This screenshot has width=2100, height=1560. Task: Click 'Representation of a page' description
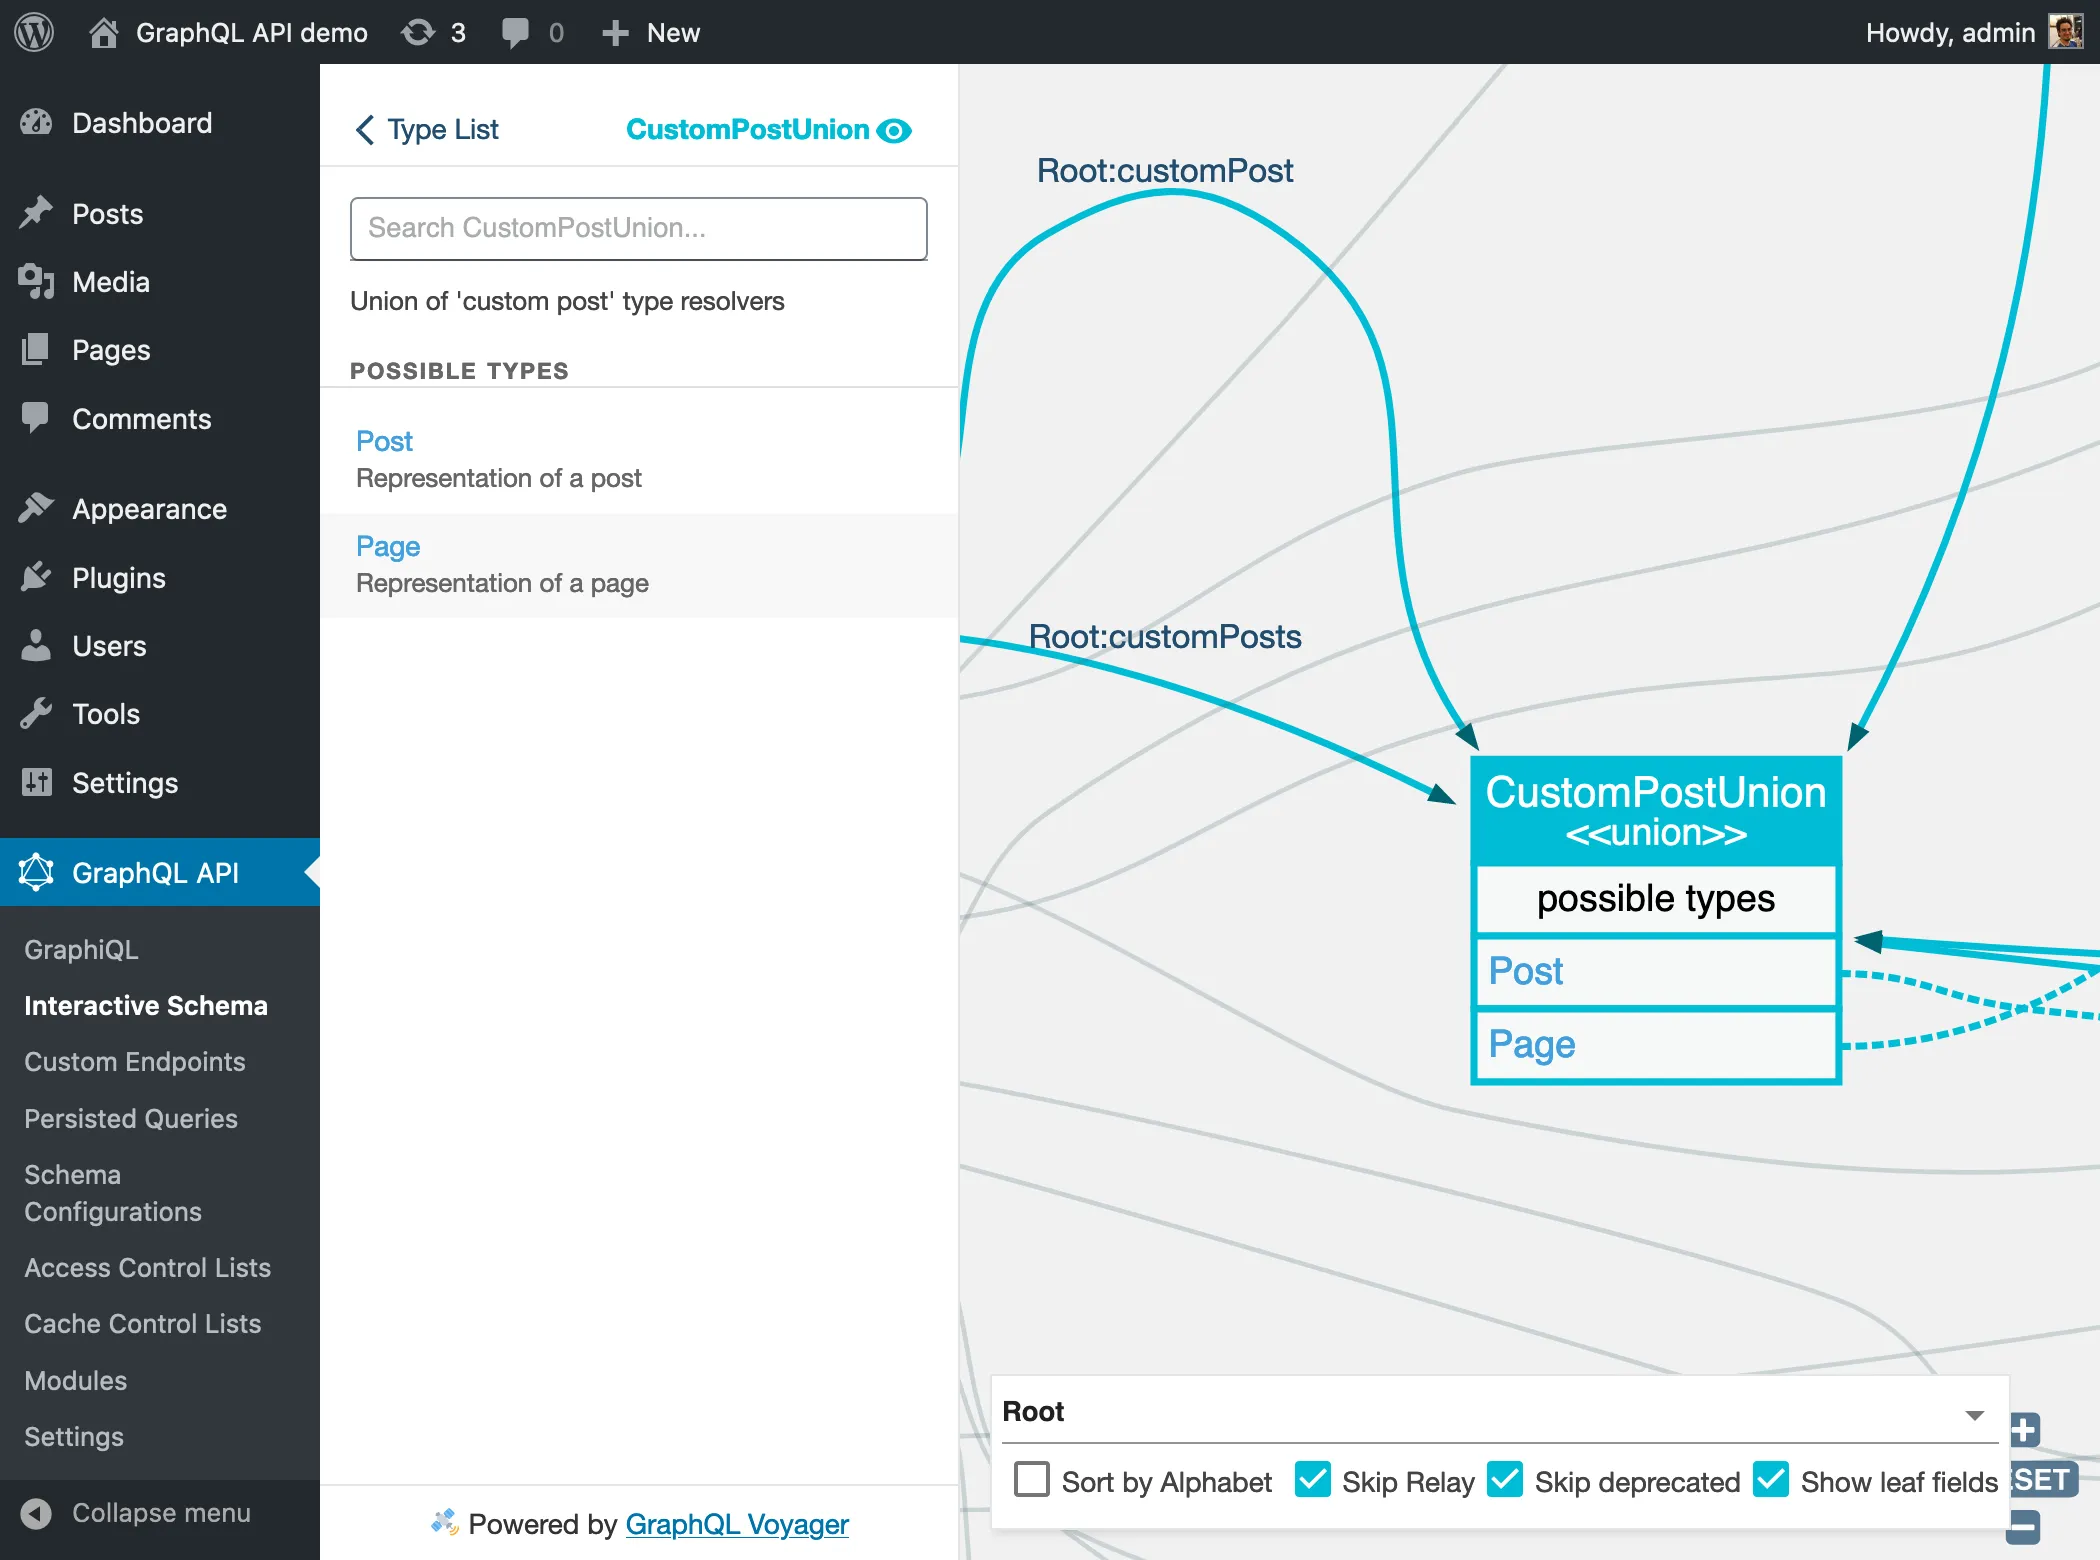(502, 583)
